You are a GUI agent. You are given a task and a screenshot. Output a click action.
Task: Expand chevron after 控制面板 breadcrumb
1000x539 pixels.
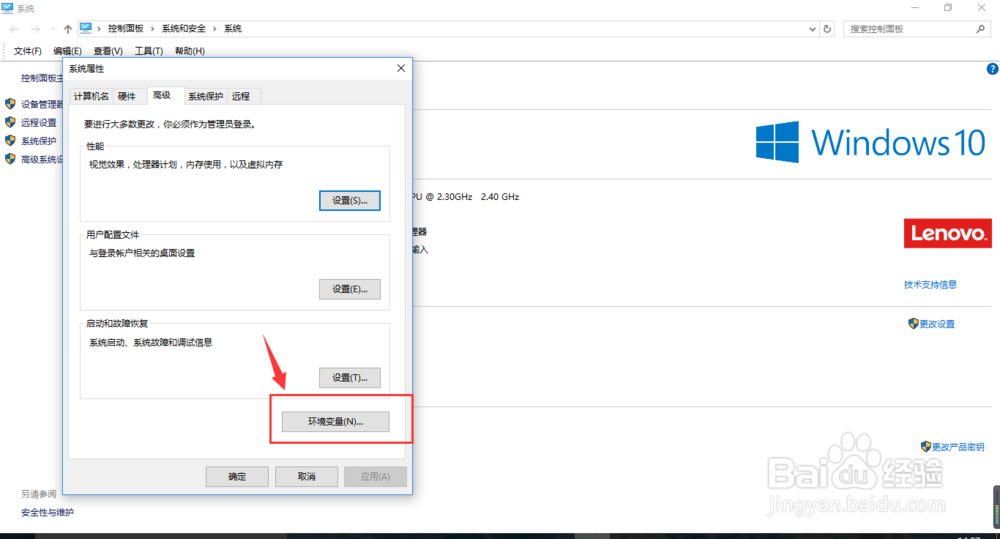coord(152,29)
